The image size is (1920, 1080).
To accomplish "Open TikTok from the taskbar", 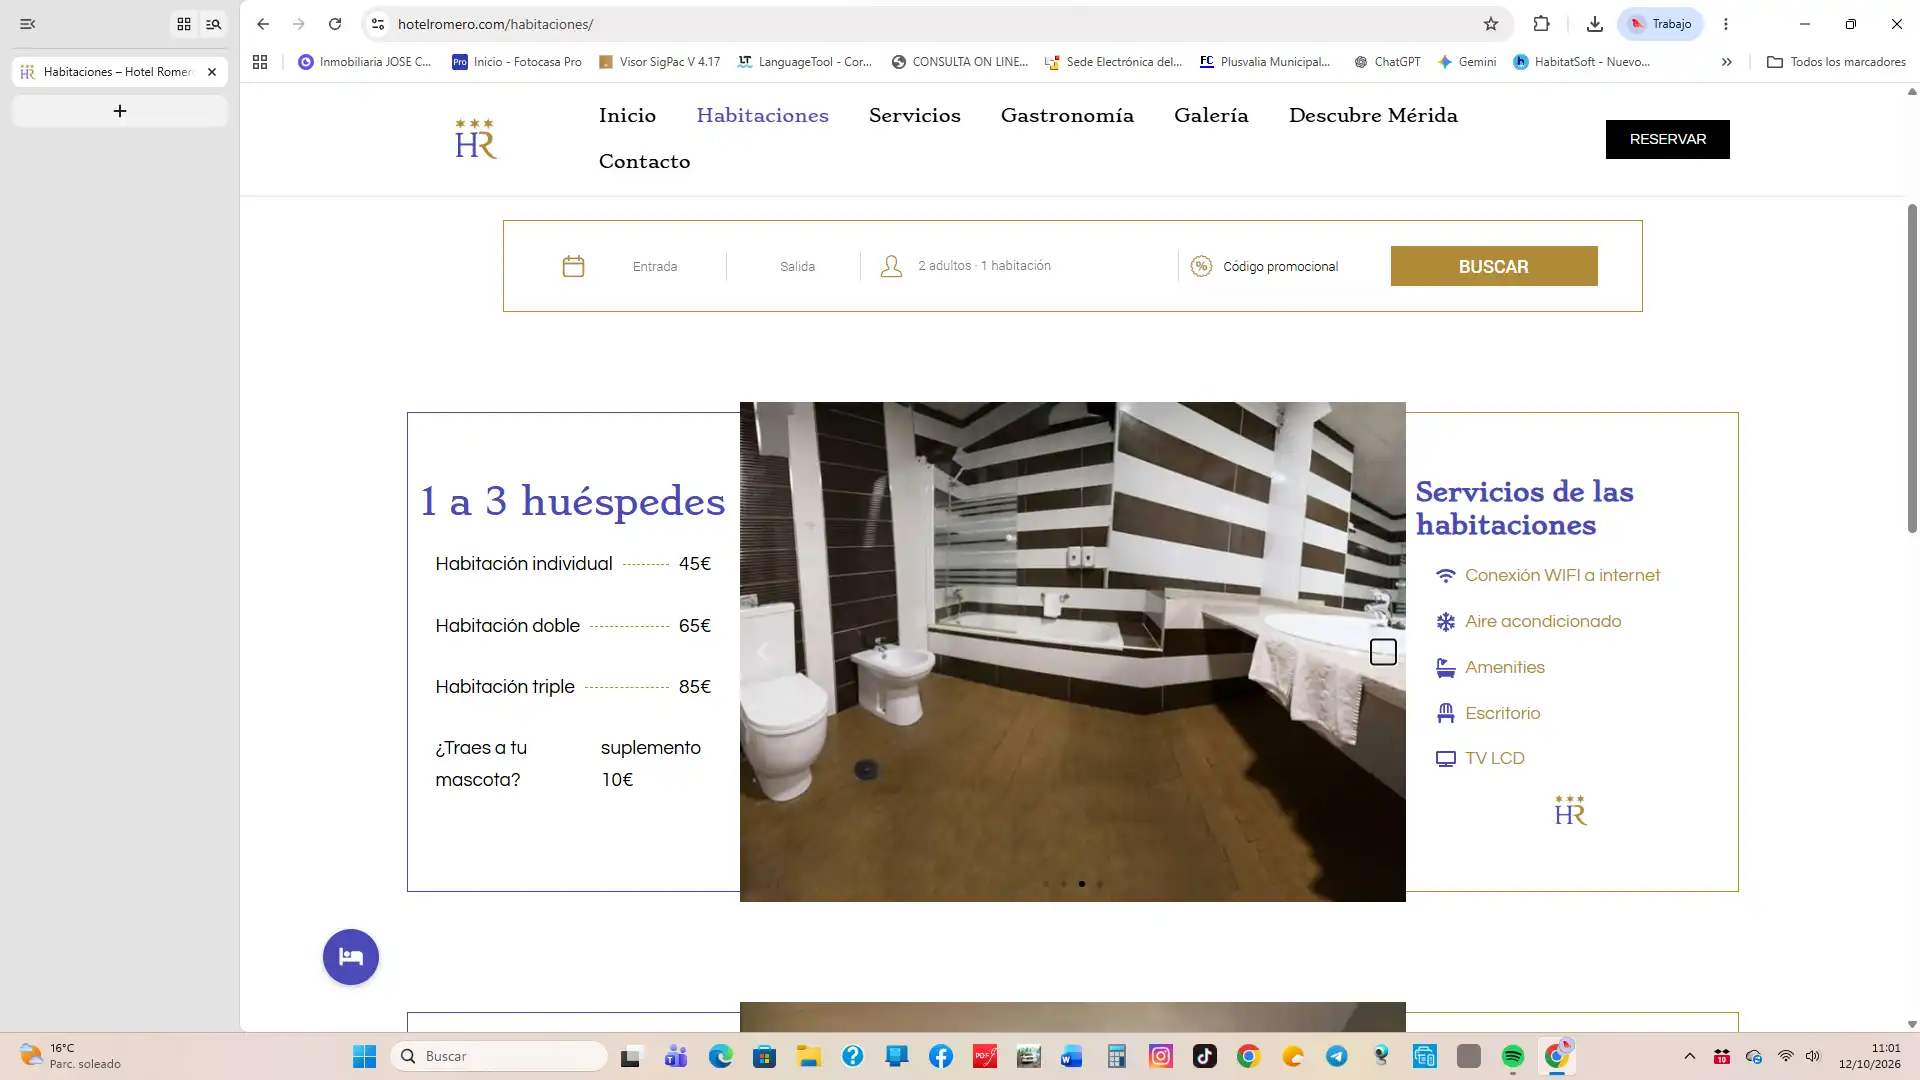I will 1204,1056.
